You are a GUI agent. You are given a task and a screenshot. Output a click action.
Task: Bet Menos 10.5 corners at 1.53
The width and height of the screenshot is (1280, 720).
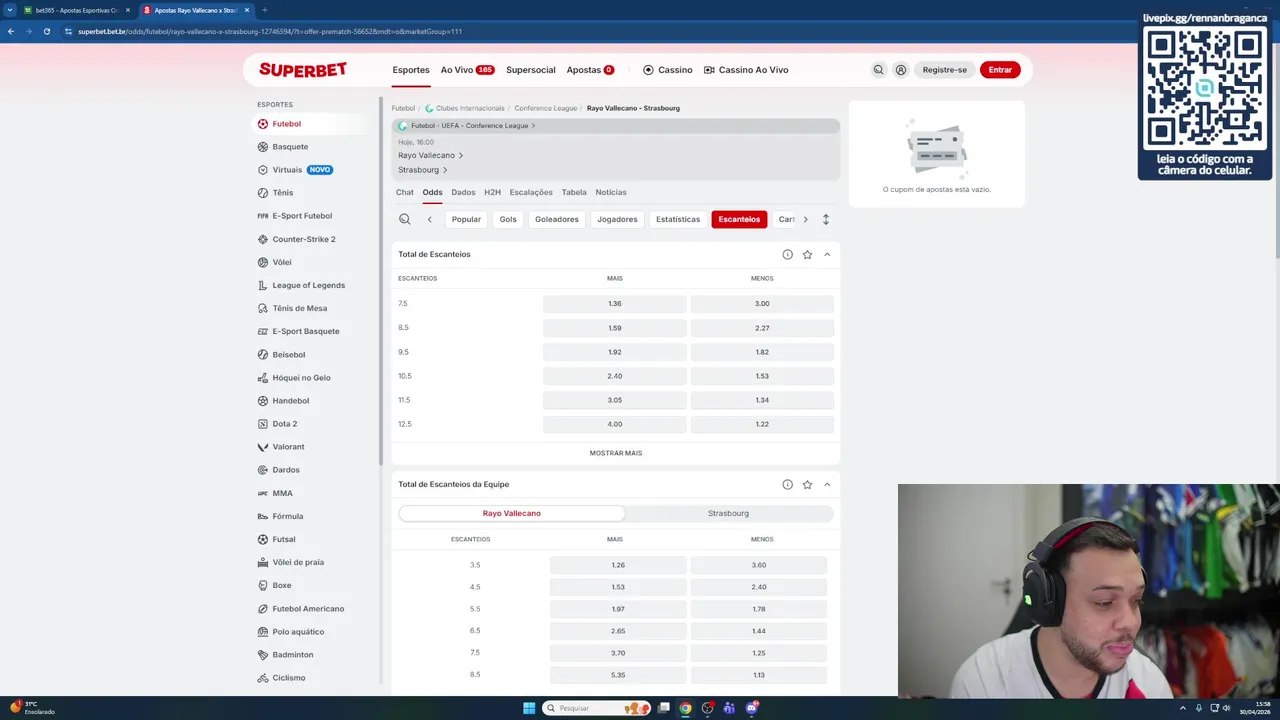click(762, 376)
